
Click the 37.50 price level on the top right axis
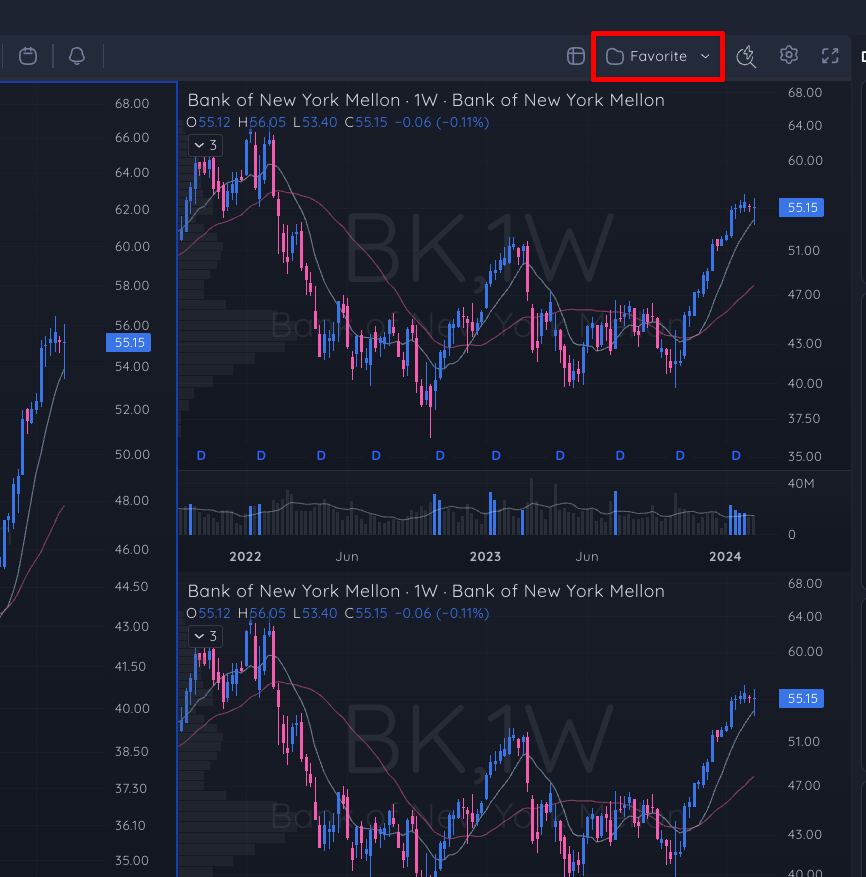804,419
